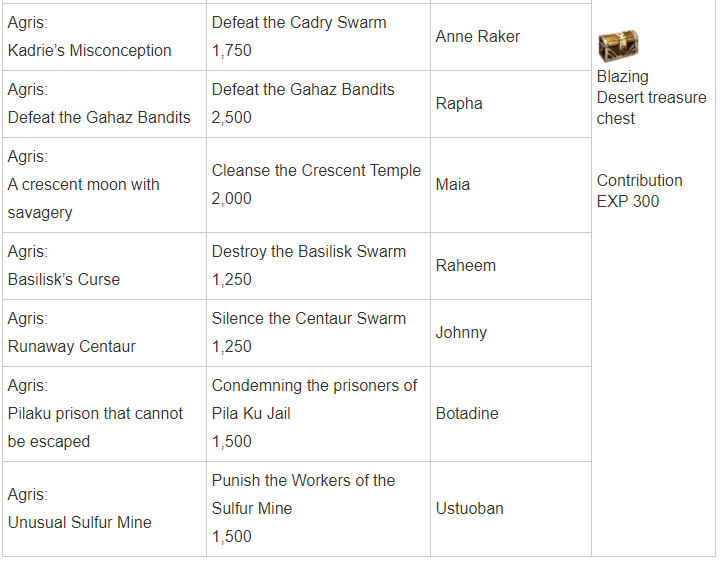Select the Basilisk's Curse quest cell
Viewport: 721px width, 562px height.
pos(104,266)
